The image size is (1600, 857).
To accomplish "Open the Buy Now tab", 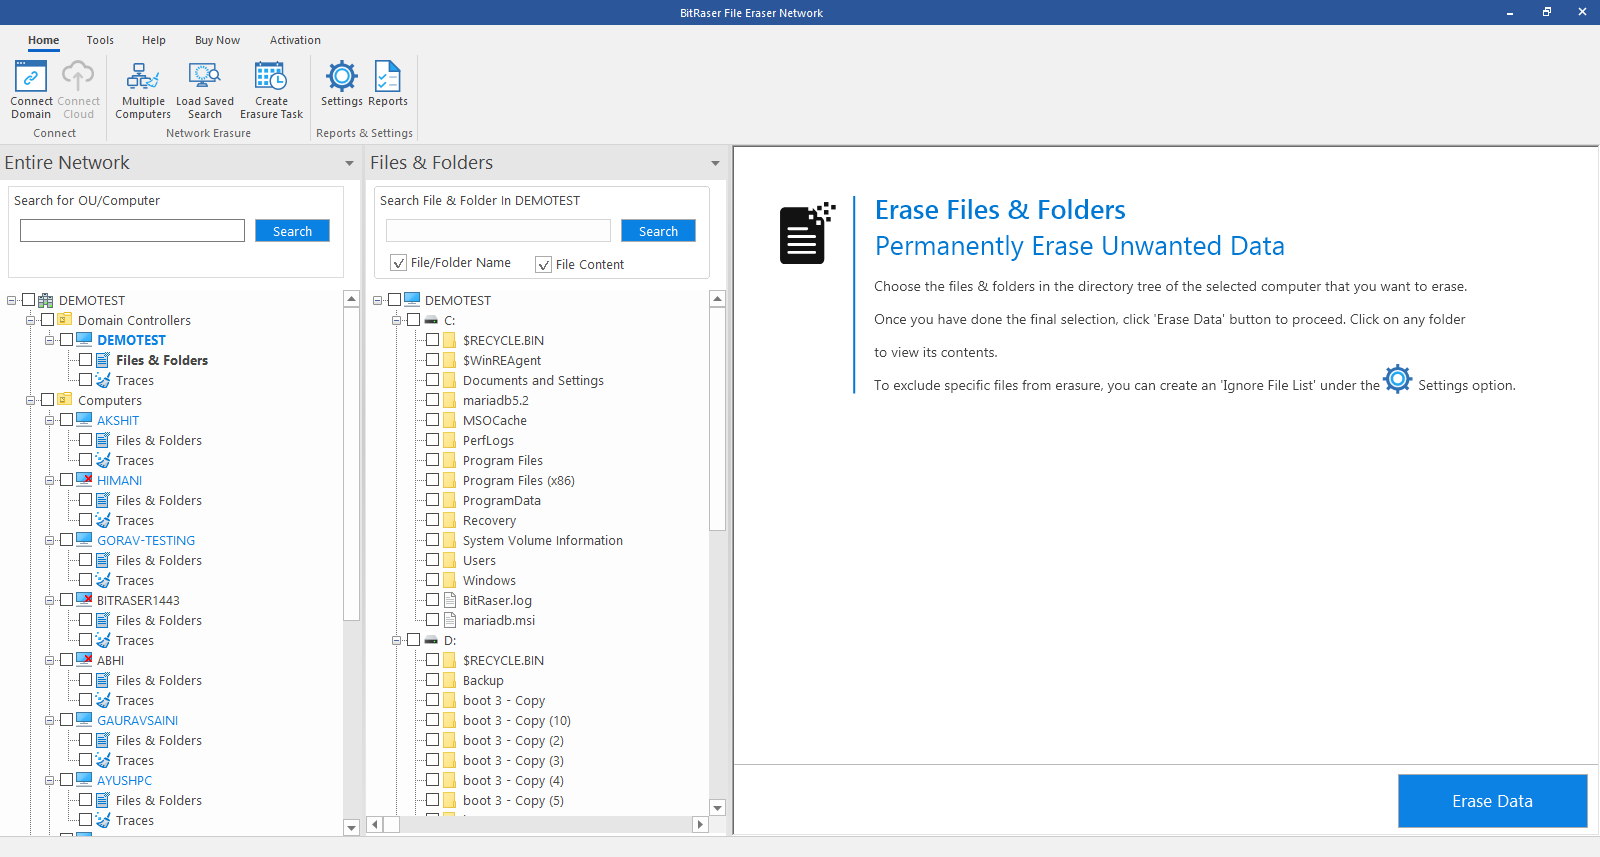I will point(217,40).
